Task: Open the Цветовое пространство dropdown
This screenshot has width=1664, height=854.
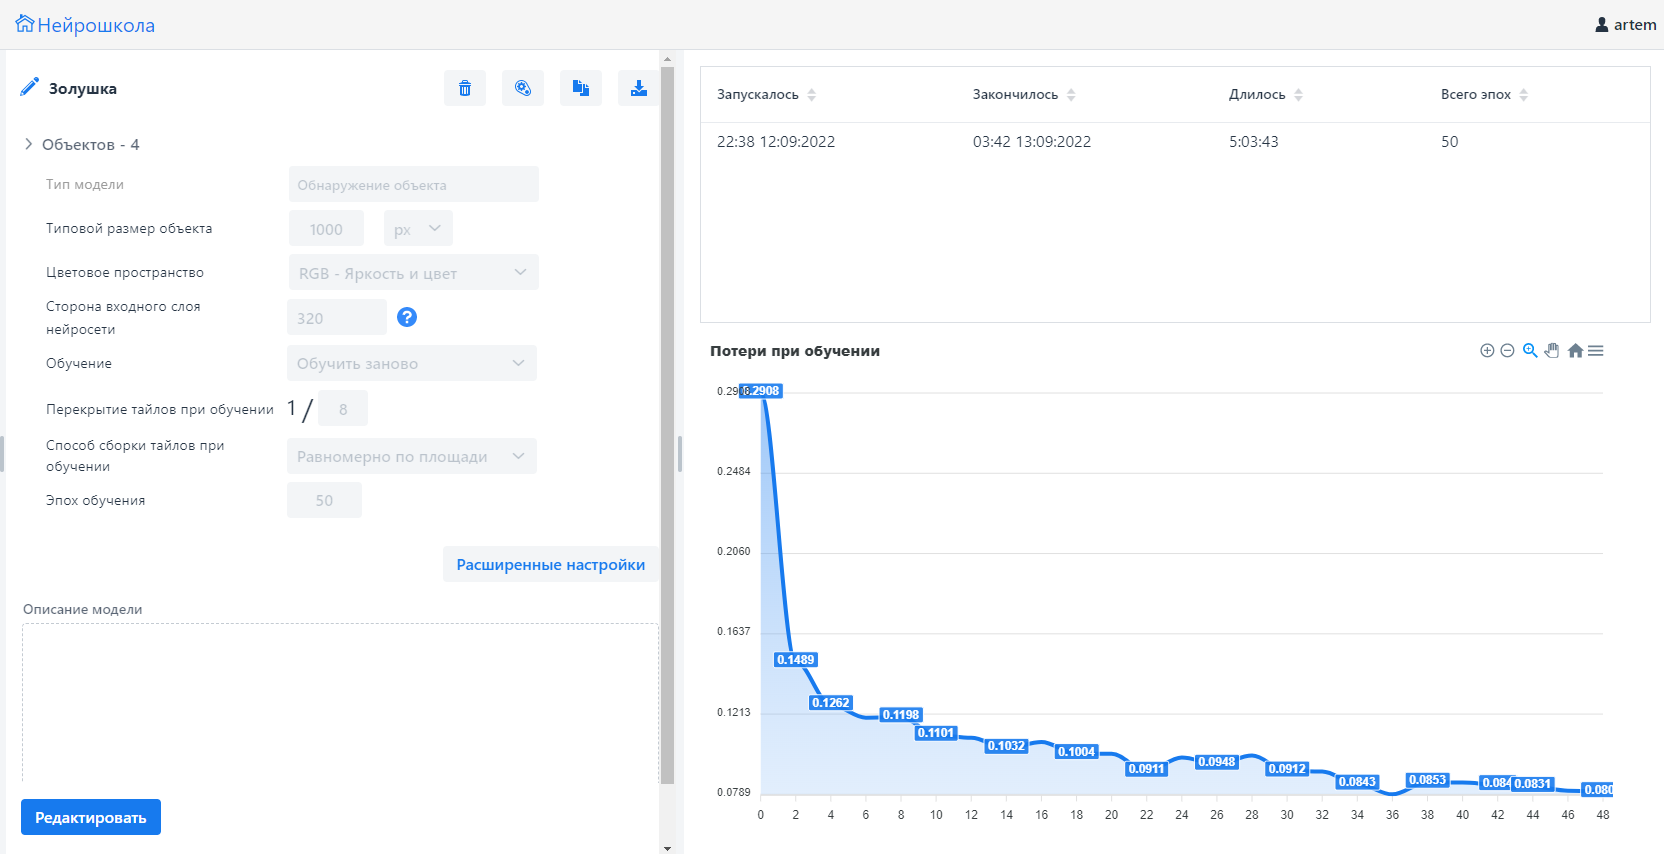Action: coord(413,273)
